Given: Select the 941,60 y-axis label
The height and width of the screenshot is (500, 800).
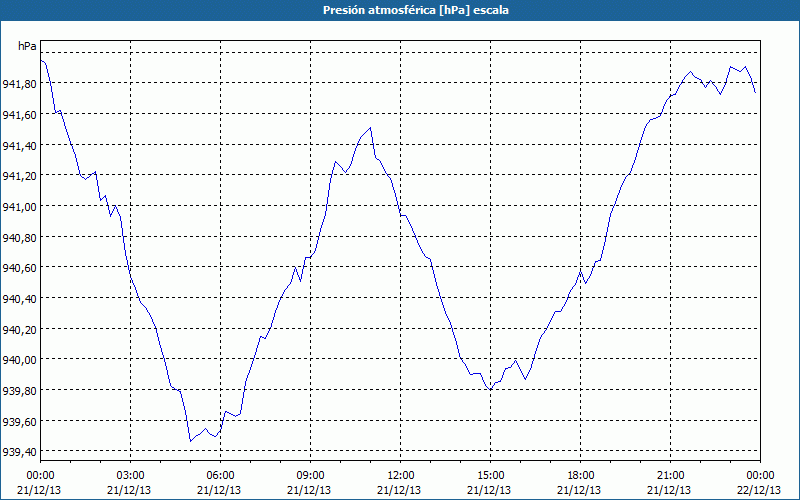Looking at the screenshot, I should click(19, 115).
